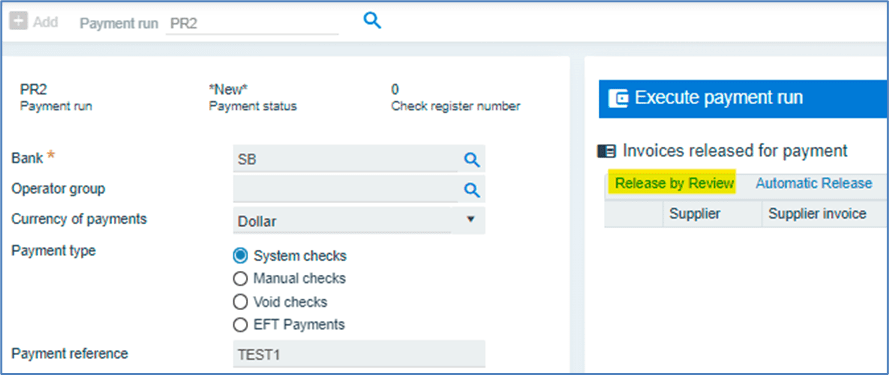Click the *New* payment status text

pos(228,89)
